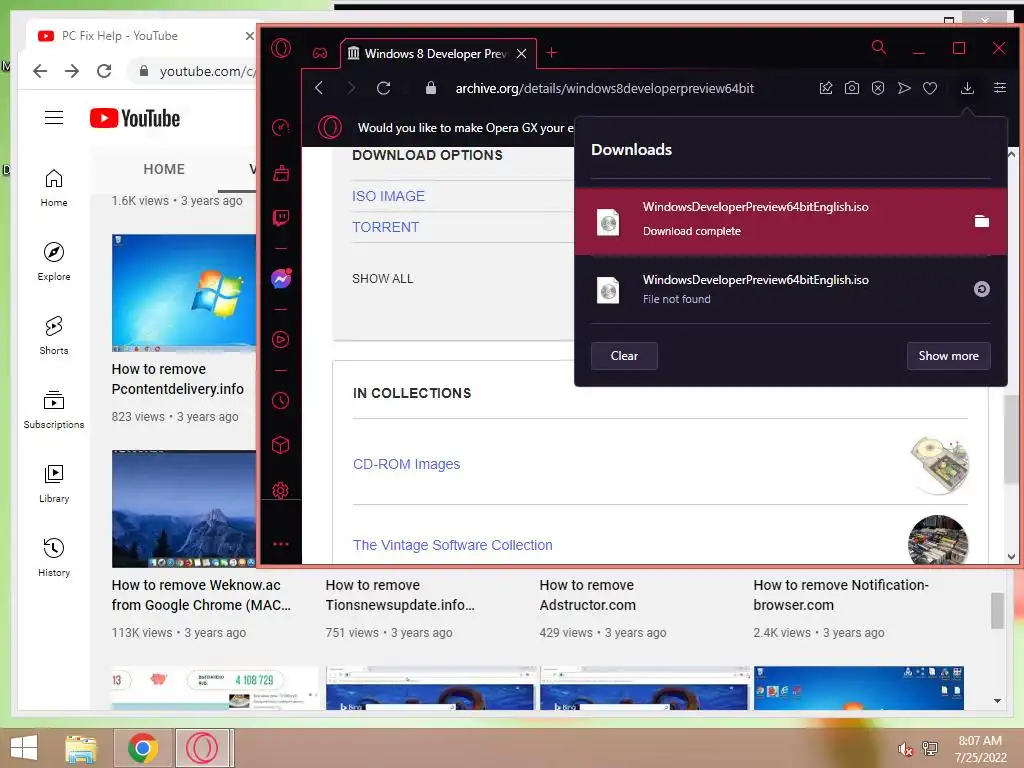
Task: Click the YouTube logo
Action: point(135,118)
